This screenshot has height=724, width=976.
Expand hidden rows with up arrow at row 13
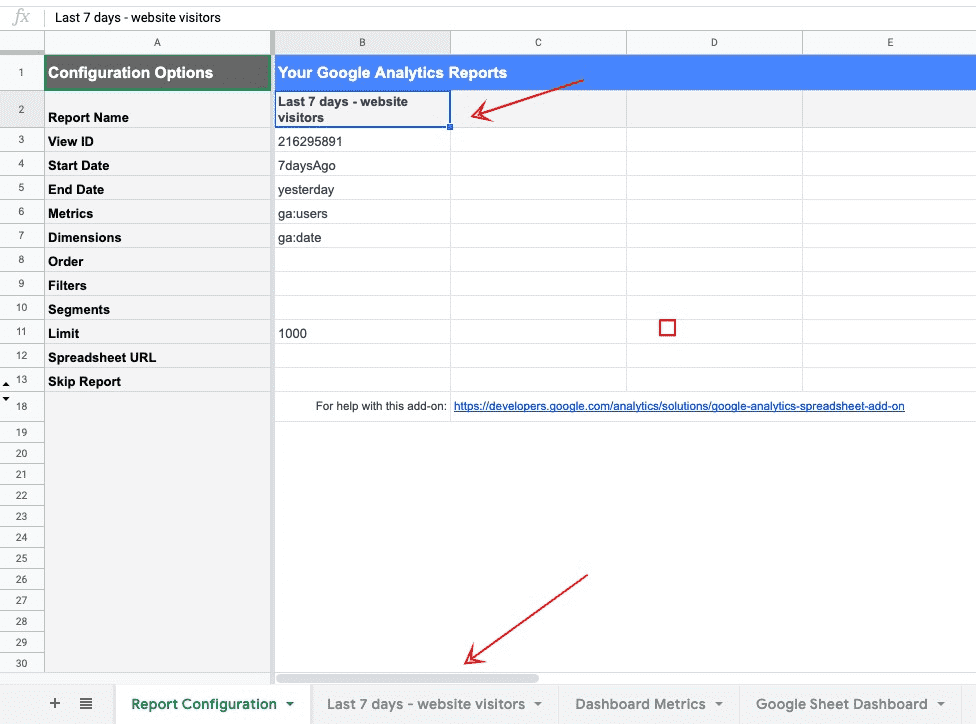[x=6, y=385]
